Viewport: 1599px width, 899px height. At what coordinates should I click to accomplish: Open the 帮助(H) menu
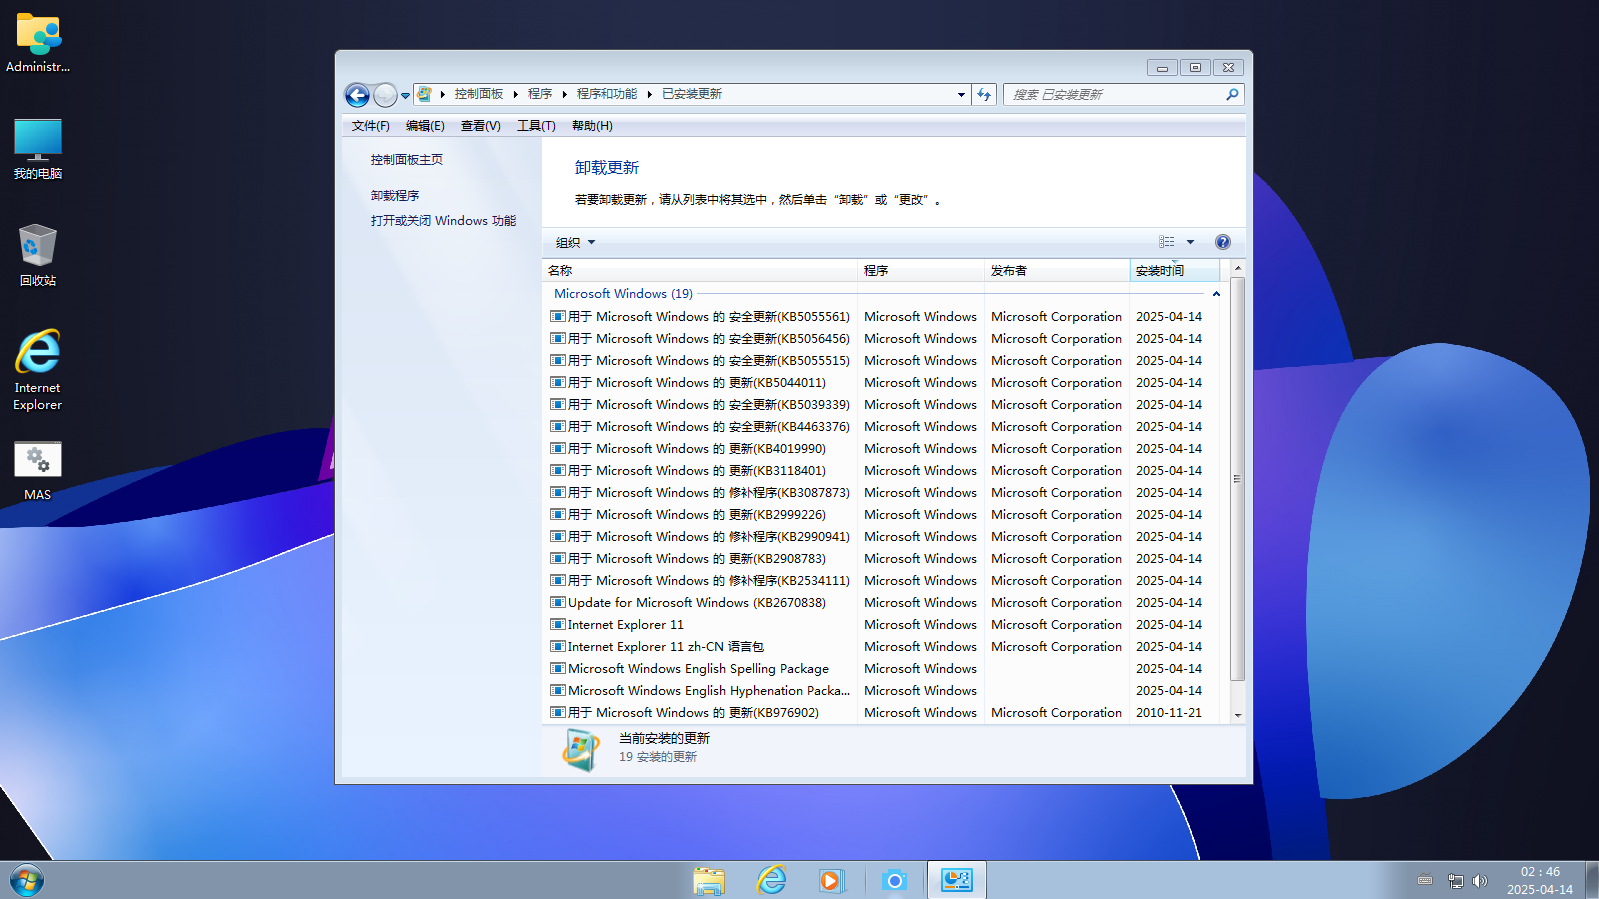coord(592,126)
